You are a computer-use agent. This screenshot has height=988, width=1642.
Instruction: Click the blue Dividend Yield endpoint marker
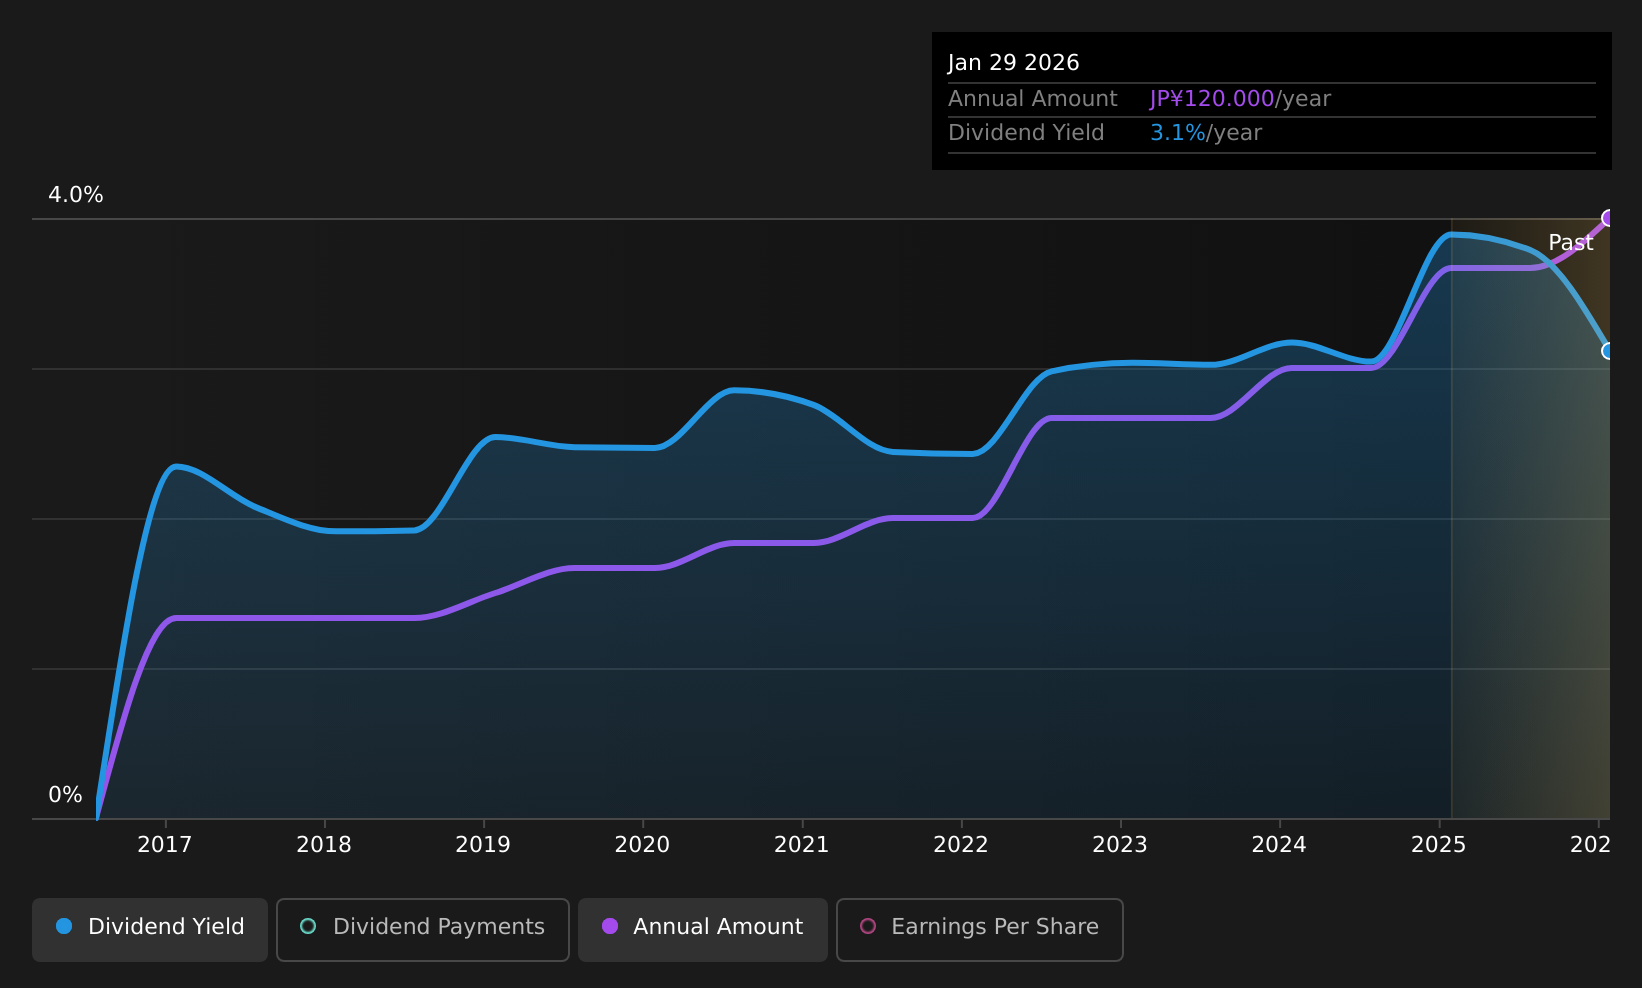pos(1608,351)
